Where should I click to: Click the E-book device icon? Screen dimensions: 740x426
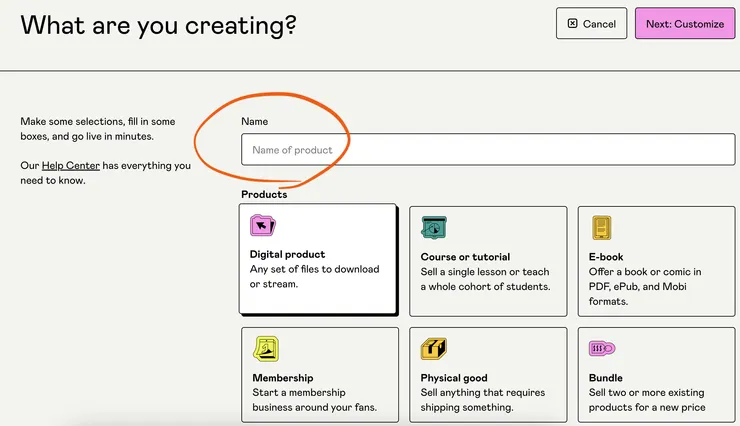(x=602, y=228)
